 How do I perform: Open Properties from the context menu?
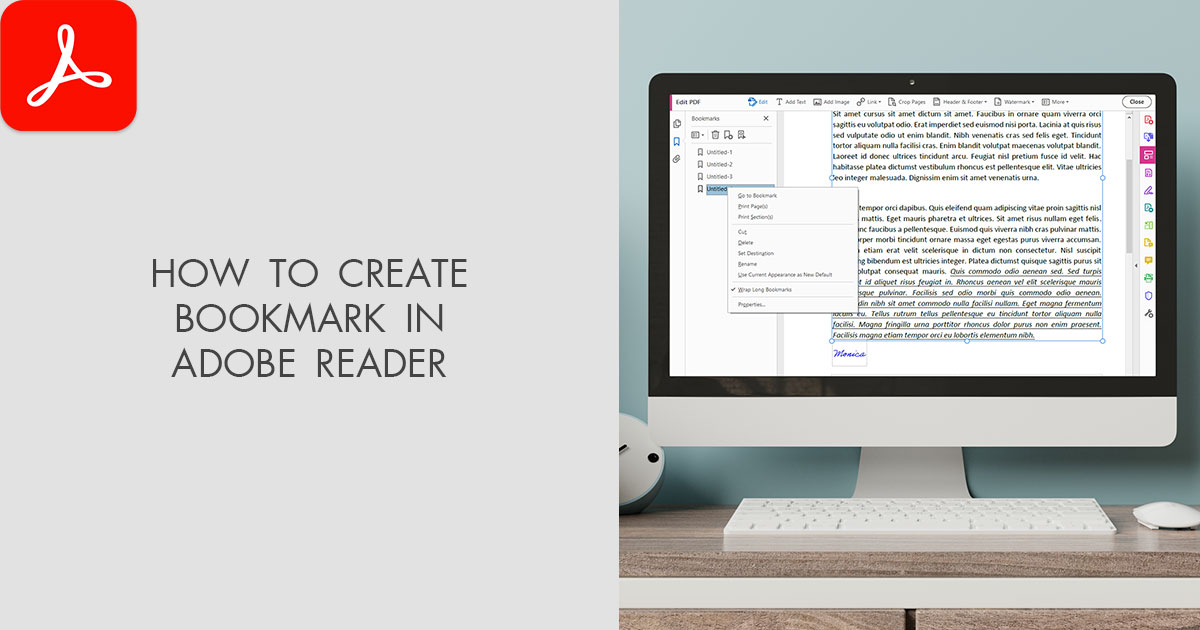pos(750,303)
